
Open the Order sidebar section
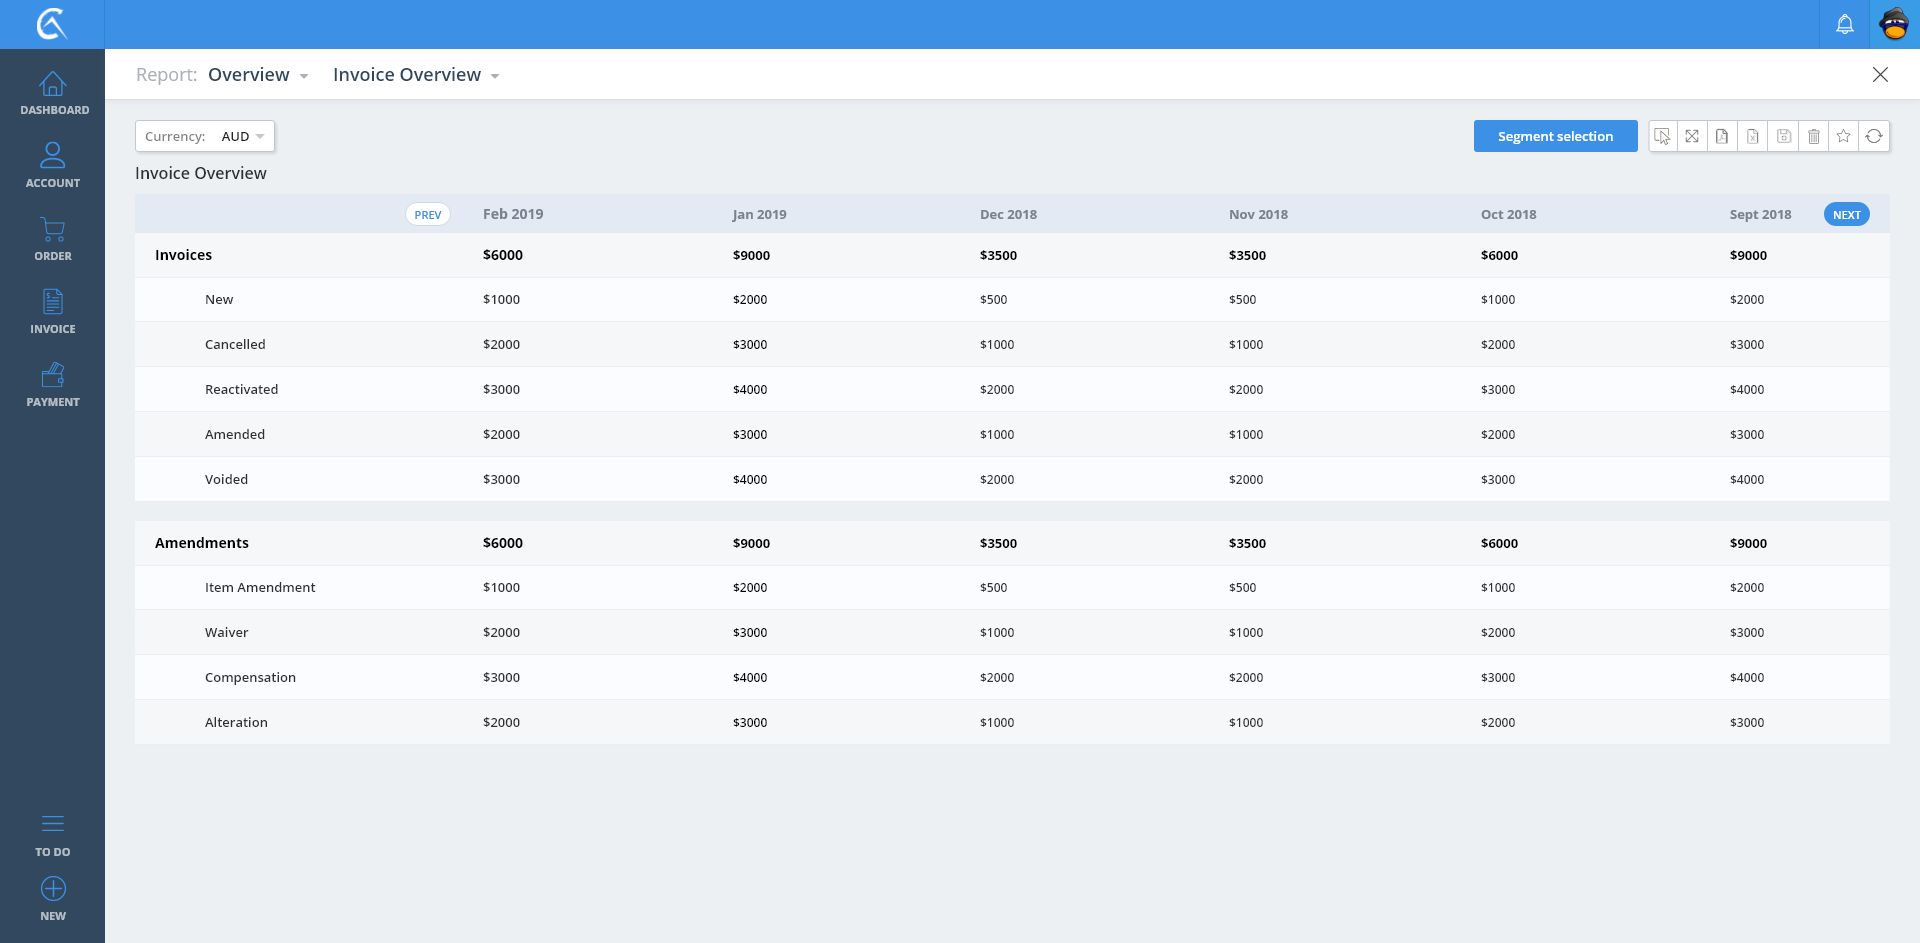tap(53, 239)
